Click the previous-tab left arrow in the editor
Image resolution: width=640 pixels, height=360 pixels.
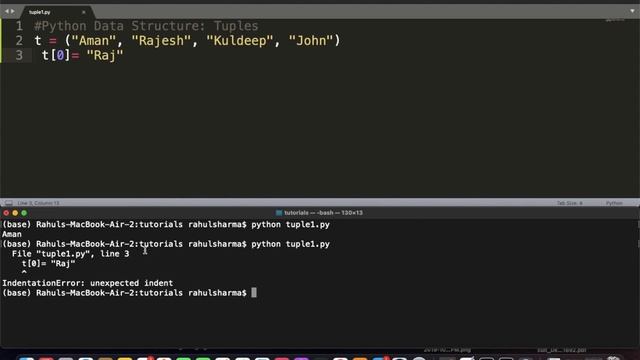point(6,11)
